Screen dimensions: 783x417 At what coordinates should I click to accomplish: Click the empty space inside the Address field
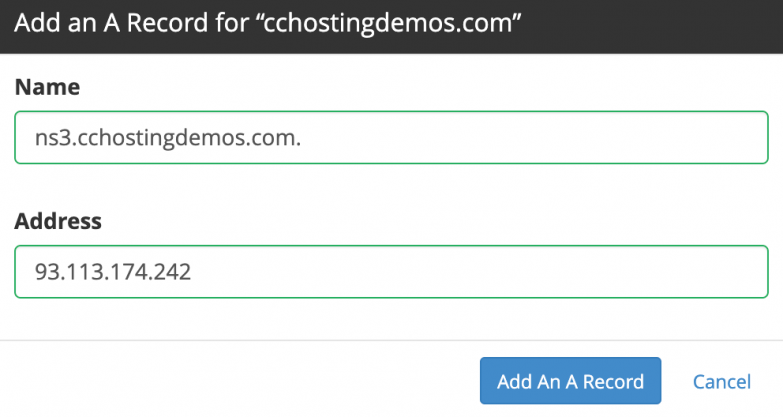pos(500,272)
